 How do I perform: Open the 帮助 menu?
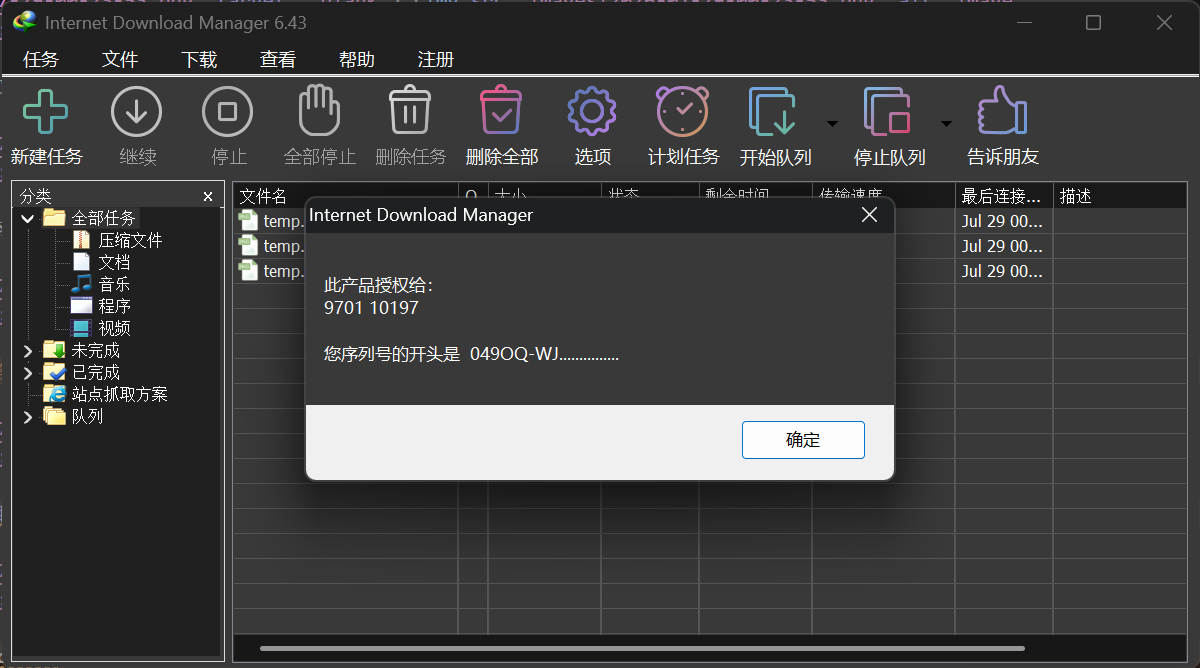[x=357, y=60]
